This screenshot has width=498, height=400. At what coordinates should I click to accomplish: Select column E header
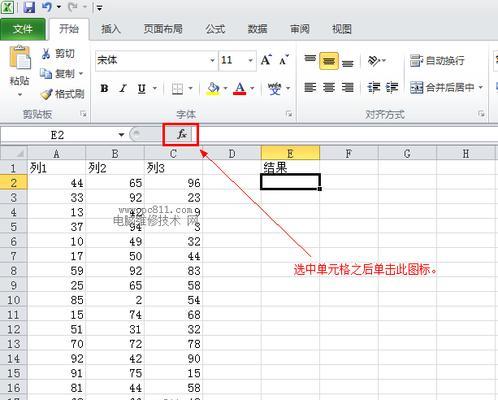(x=290, y=154)
